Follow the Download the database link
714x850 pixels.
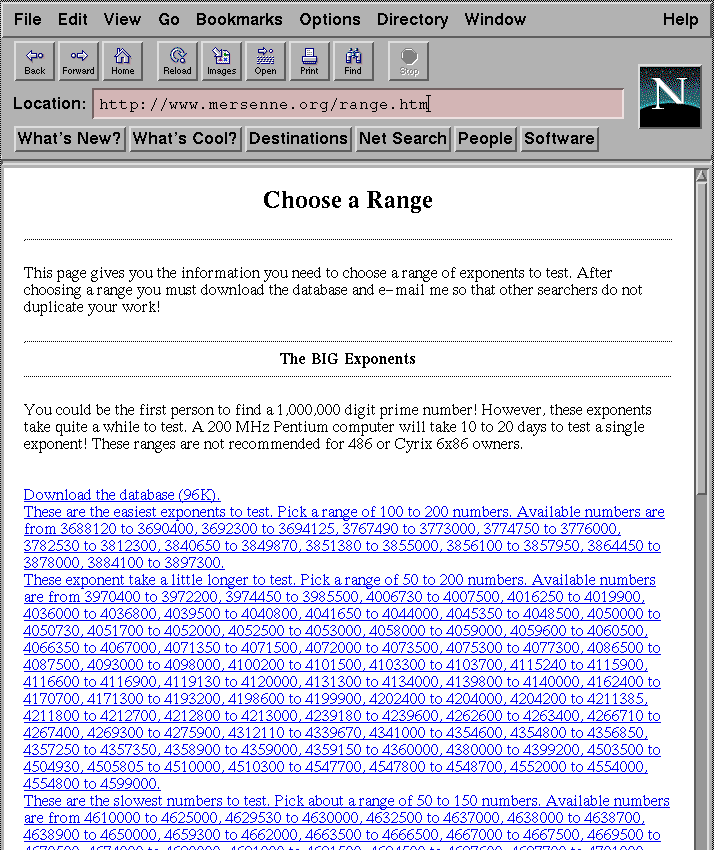coord(122,495)
